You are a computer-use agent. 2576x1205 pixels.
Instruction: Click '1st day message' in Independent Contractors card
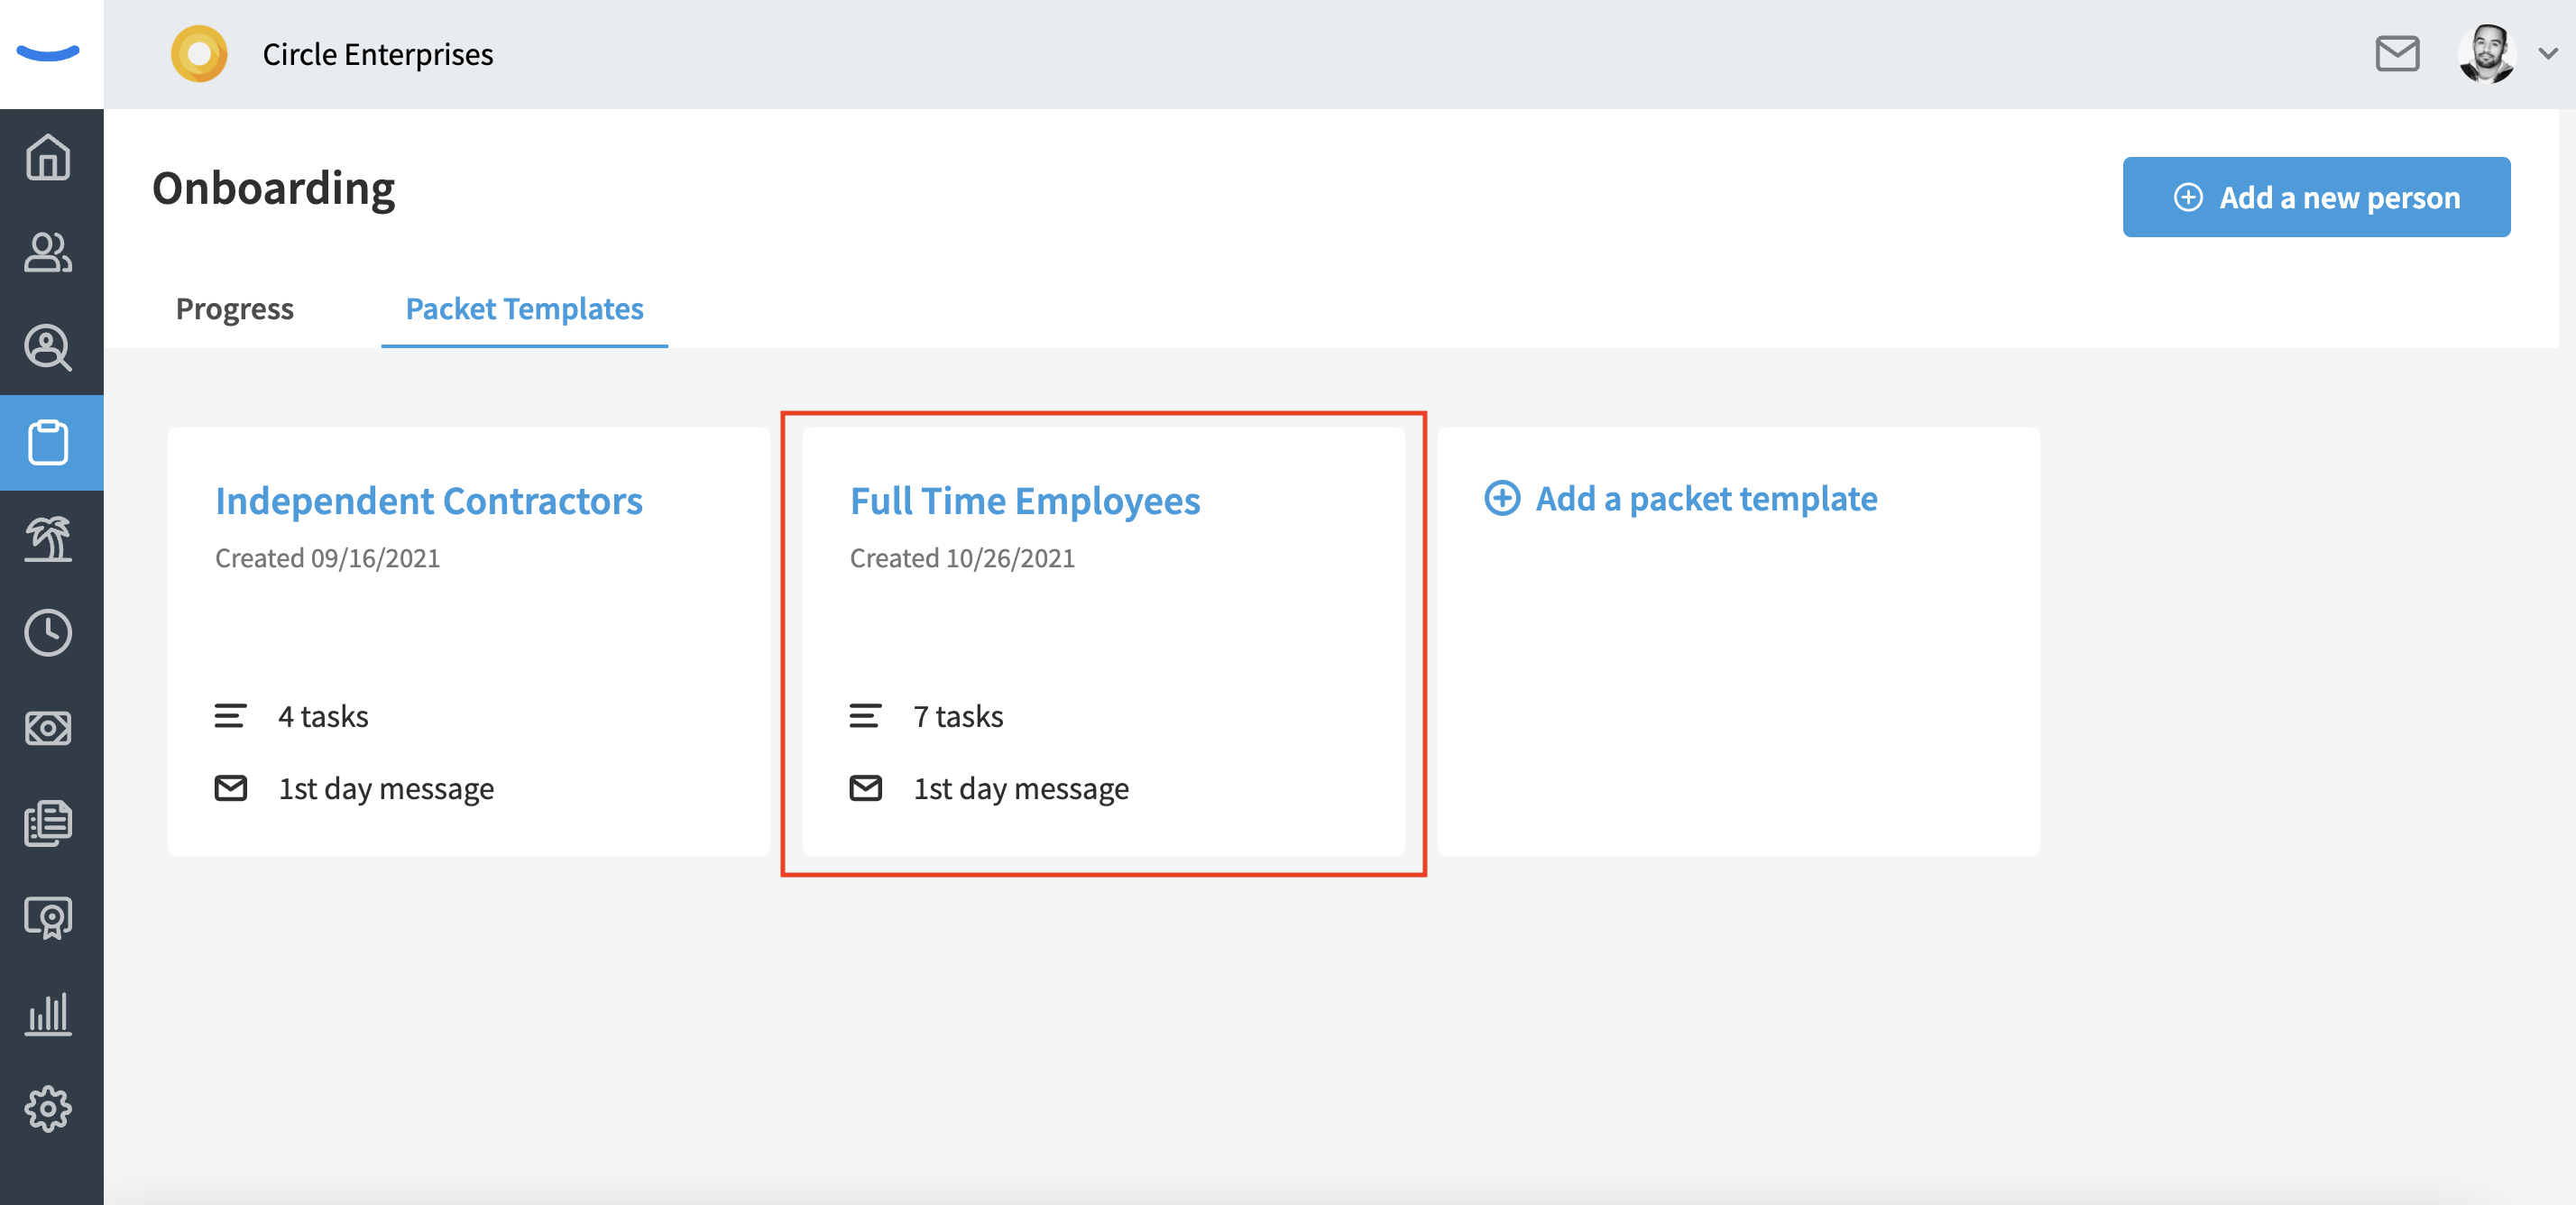[386, 789]
